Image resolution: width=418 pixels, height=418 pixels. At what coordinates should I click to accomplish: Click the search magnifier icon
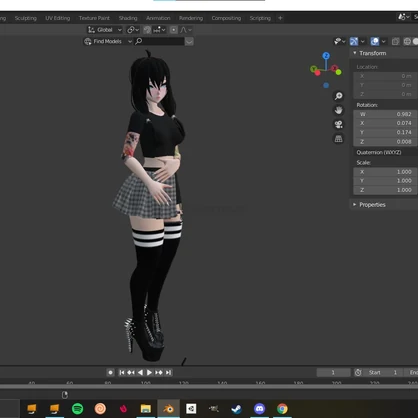[139, 41]
